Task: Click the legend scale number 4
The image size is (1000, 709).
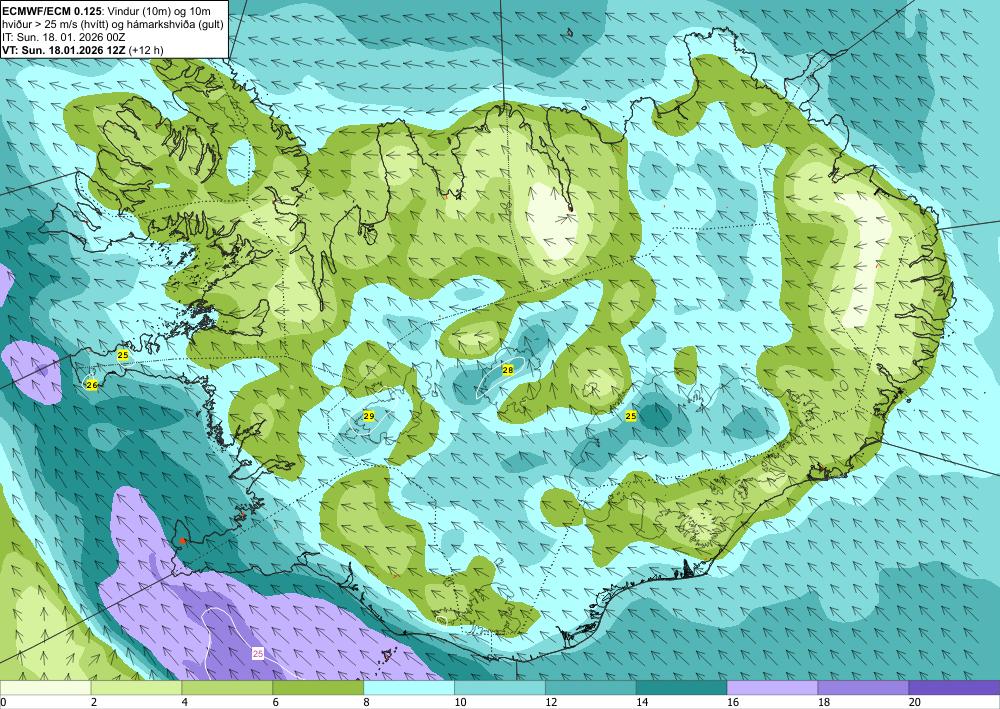Action: 185,703
